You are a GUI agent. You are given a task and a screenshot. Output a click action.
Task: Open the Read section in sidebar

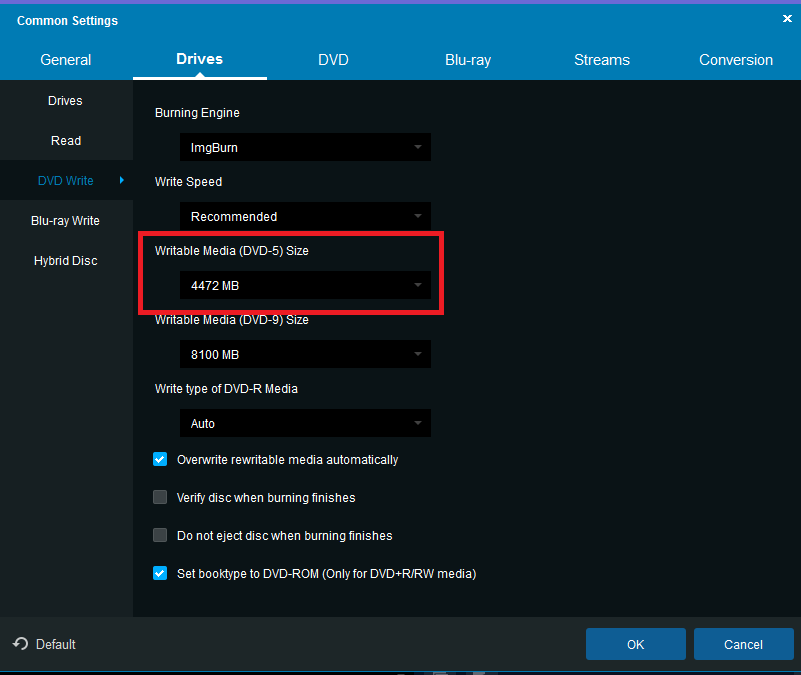(66, 141)
